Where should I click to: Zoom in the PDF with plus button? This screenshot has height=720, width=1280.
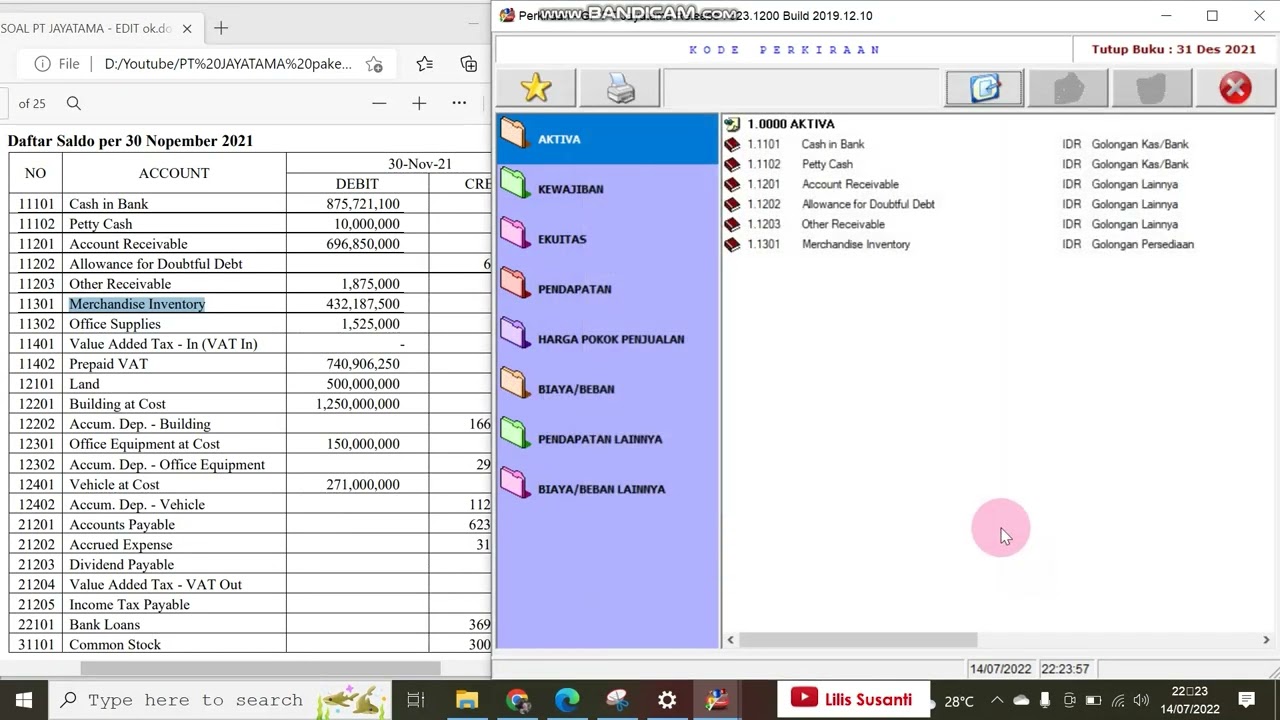[x=419, y=103]
